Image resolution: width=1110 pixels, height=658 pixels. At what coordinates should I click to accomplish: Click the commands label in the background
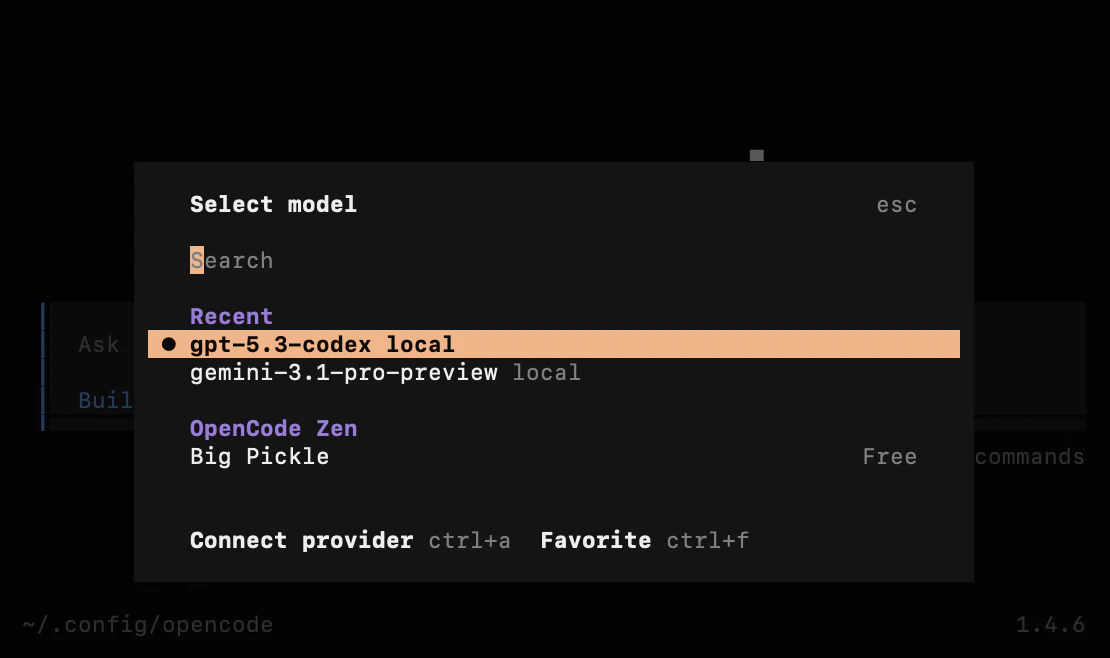click(x=1028, y=456)
